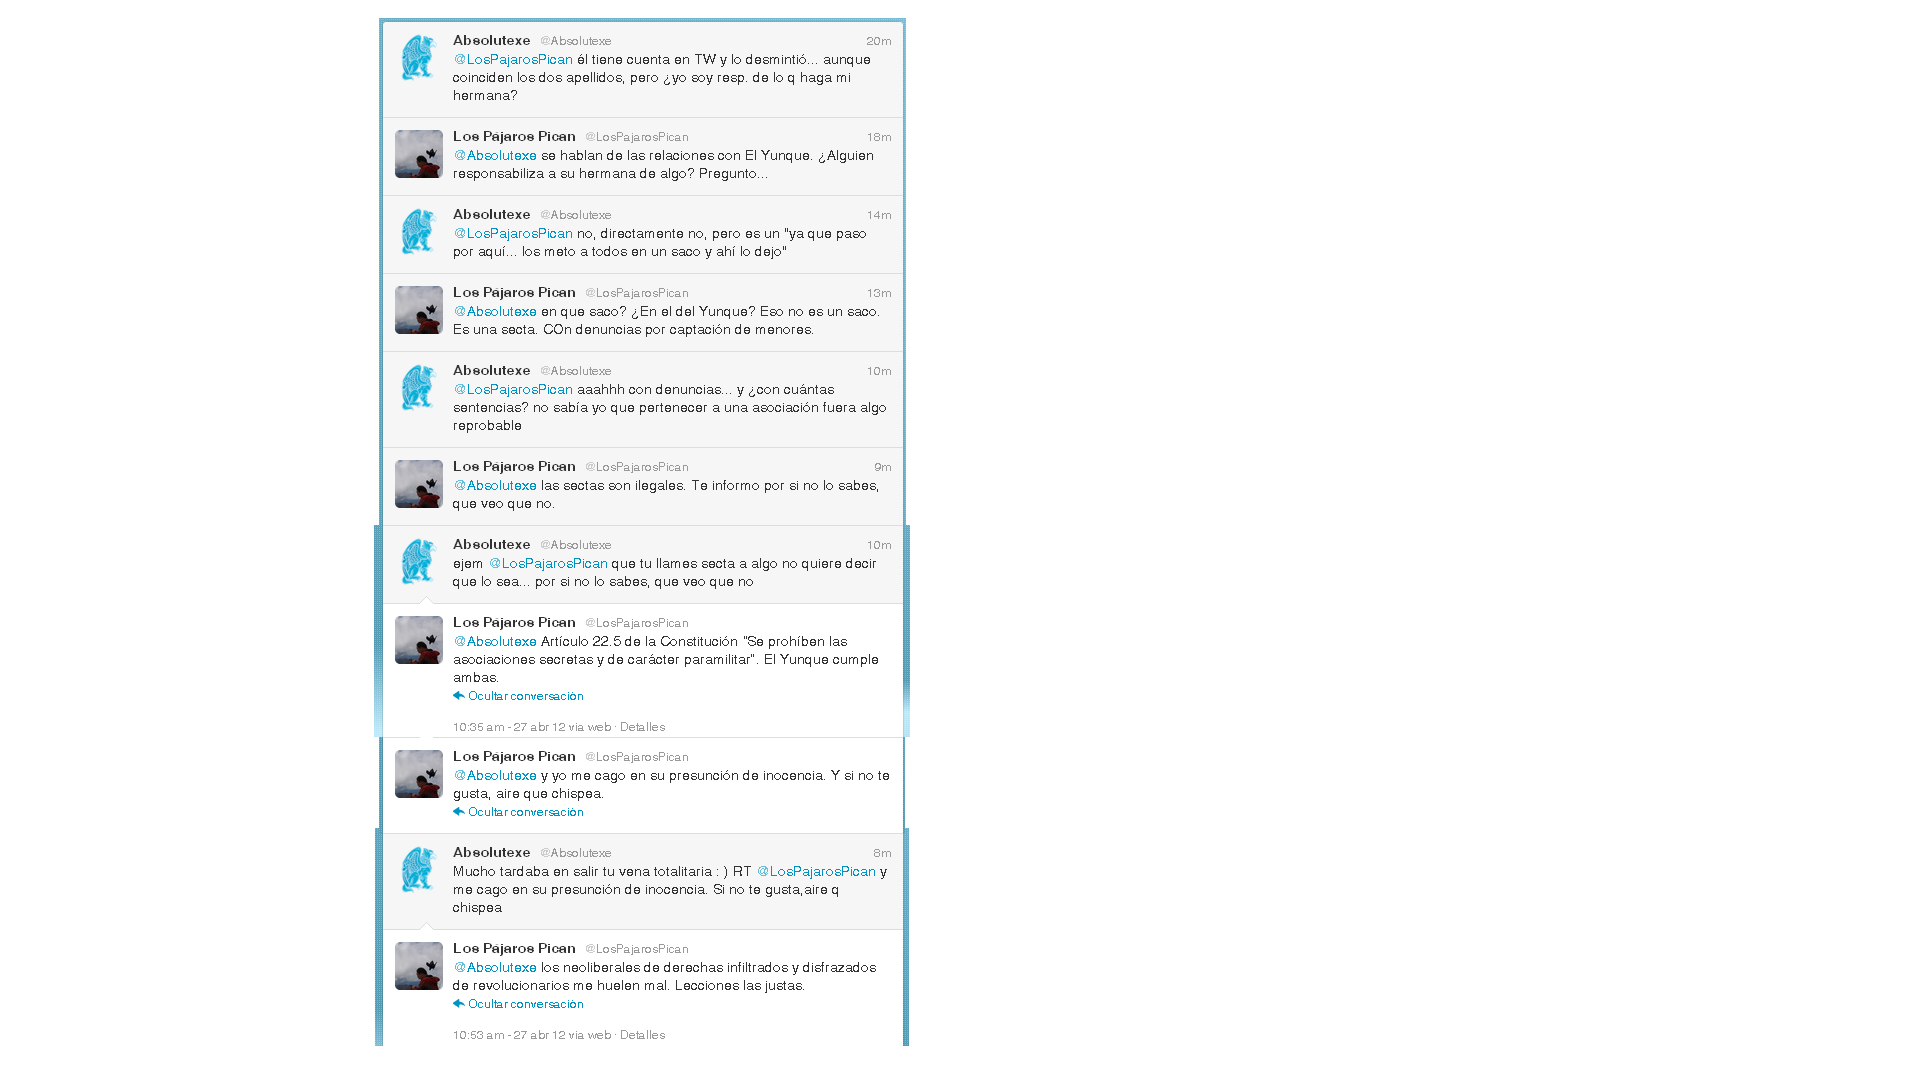This screenshot has height=1080, width=1920.
Task: Click Absolutexe griffin avatar in the 14m tweet
Action: (418, 232)
